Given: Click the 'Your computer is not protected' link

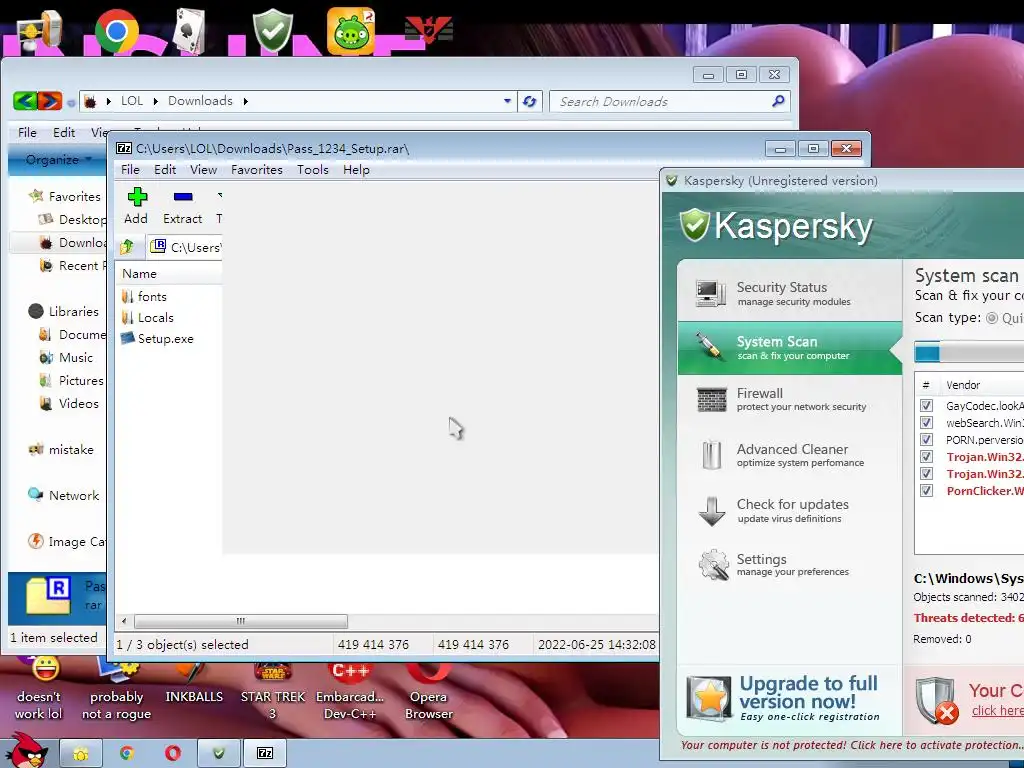Looking at the screenshot, I should coord(851,745).
